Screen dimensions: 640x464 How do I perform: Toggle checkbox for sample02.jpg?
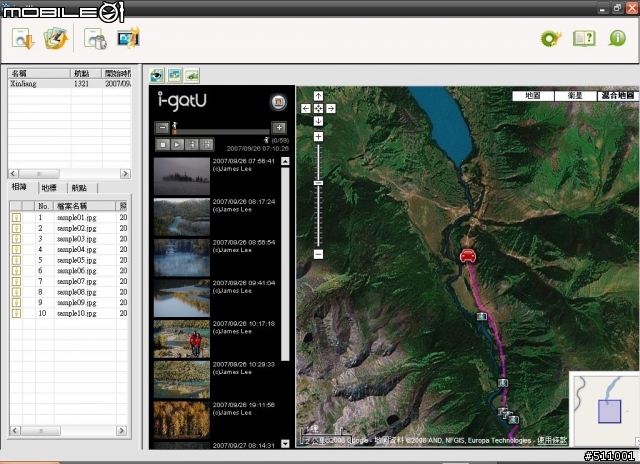tap(16, 228)
